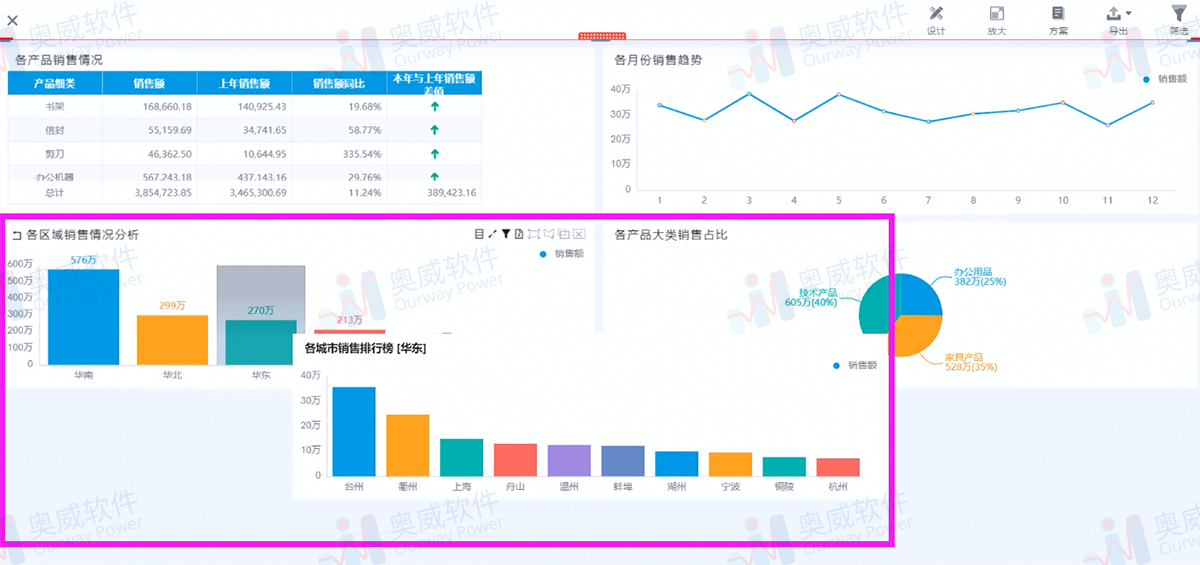The width and height of the screenshot is (1200, 565).
Task: Click the orange 家具产品 pie slice
Action: [917, 335]
